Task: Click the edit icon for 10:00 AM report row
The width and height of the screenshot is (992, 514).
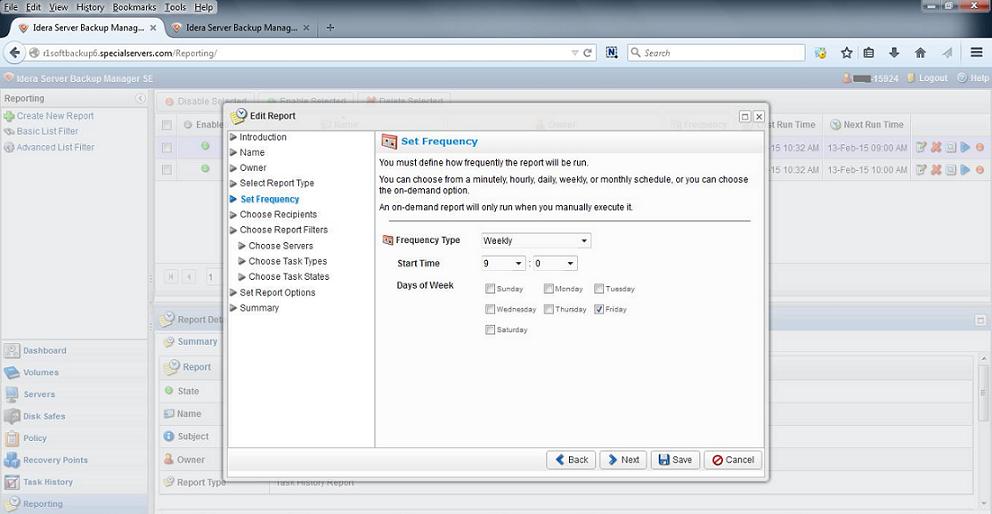Action: tap(921, 170)
